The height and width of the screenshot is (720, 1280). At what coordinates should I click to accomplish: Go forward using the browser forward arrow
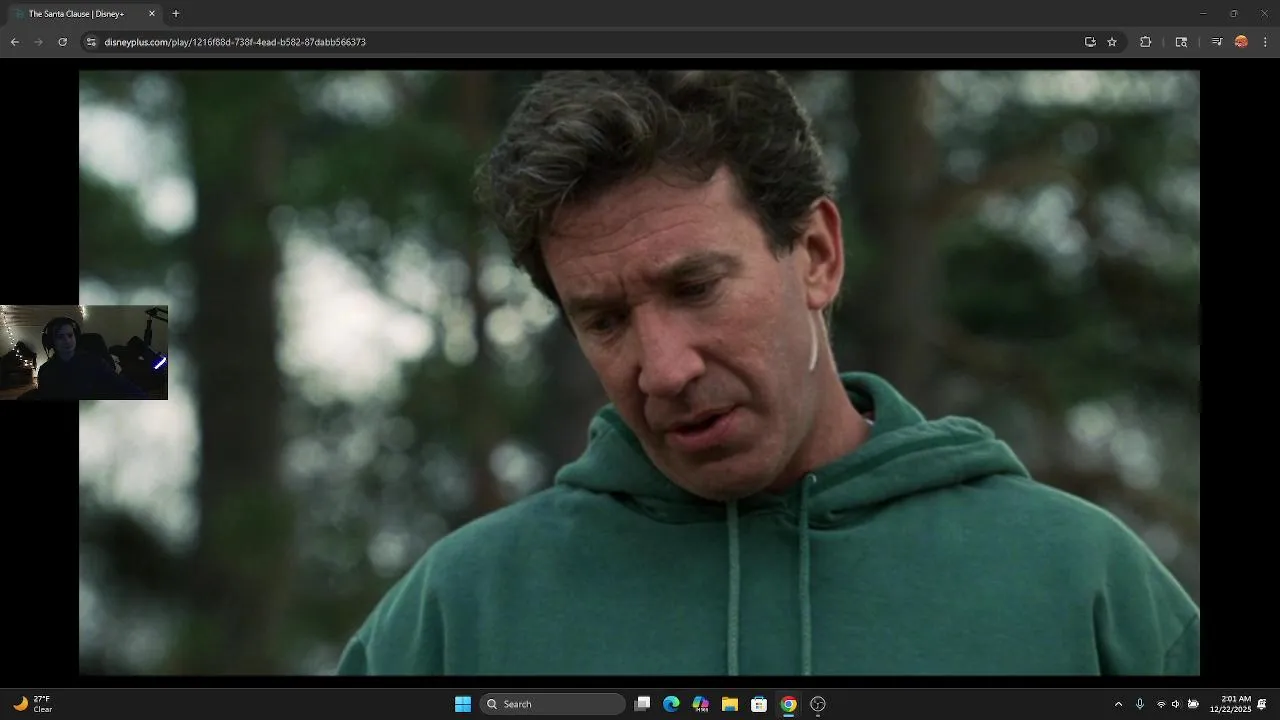[x=38, y=42]
